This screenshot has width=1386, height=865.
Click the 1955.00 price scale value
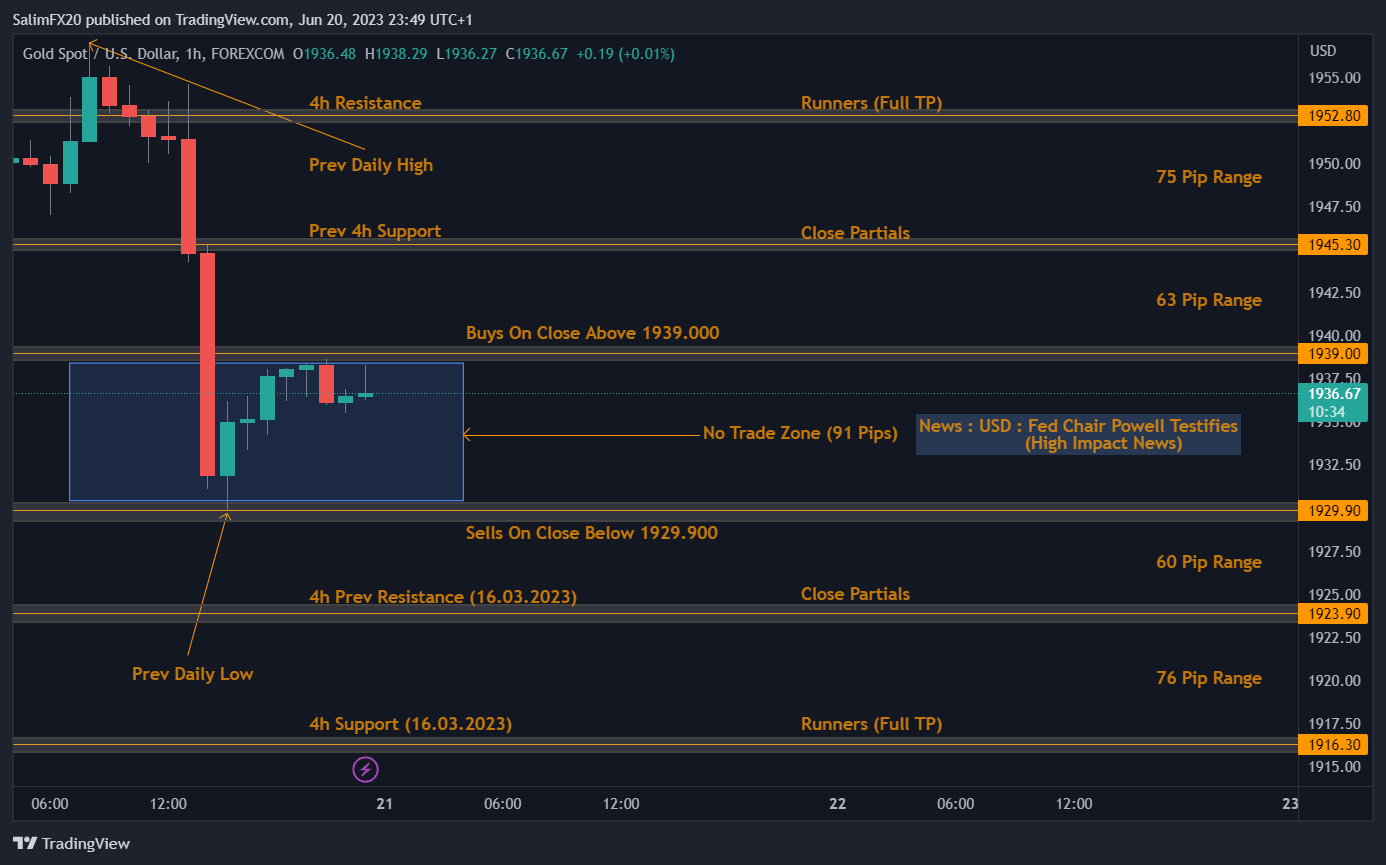1336,78
